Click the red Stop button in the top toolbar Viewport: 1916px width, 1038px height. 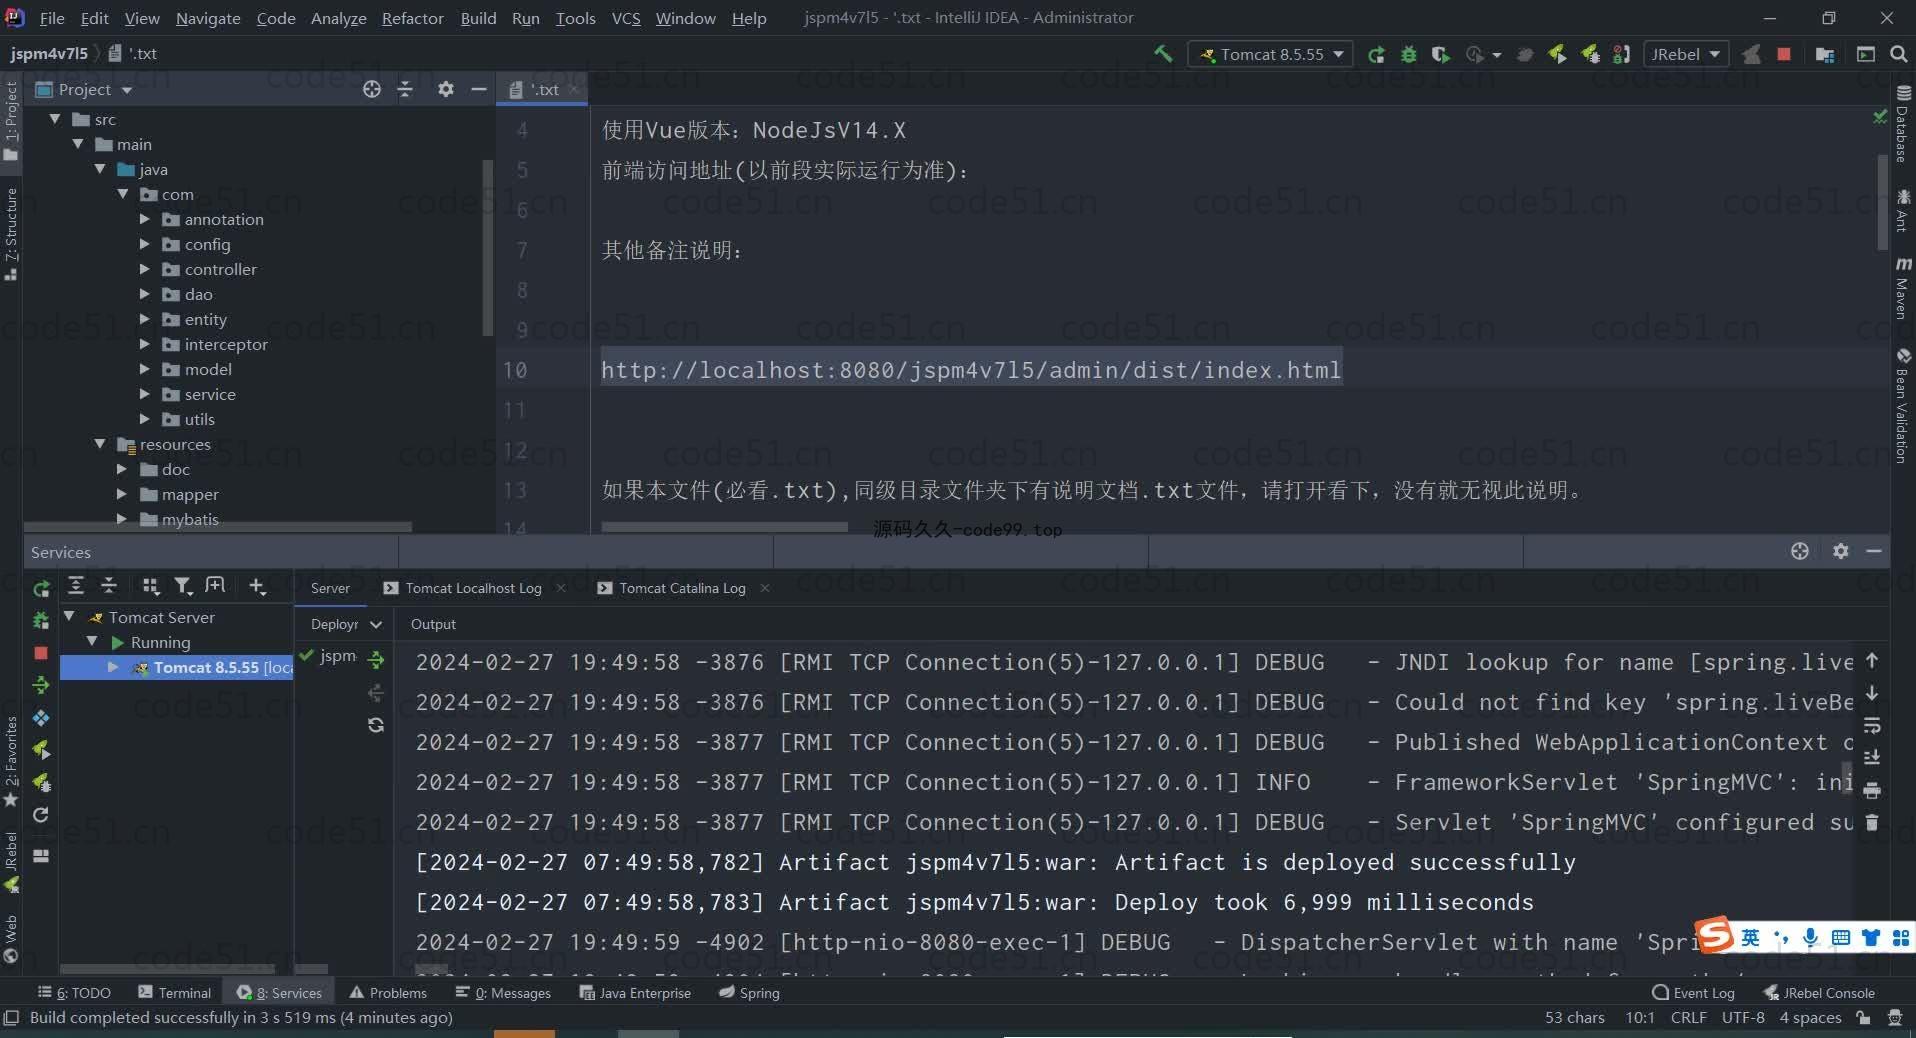point(1784,54)
